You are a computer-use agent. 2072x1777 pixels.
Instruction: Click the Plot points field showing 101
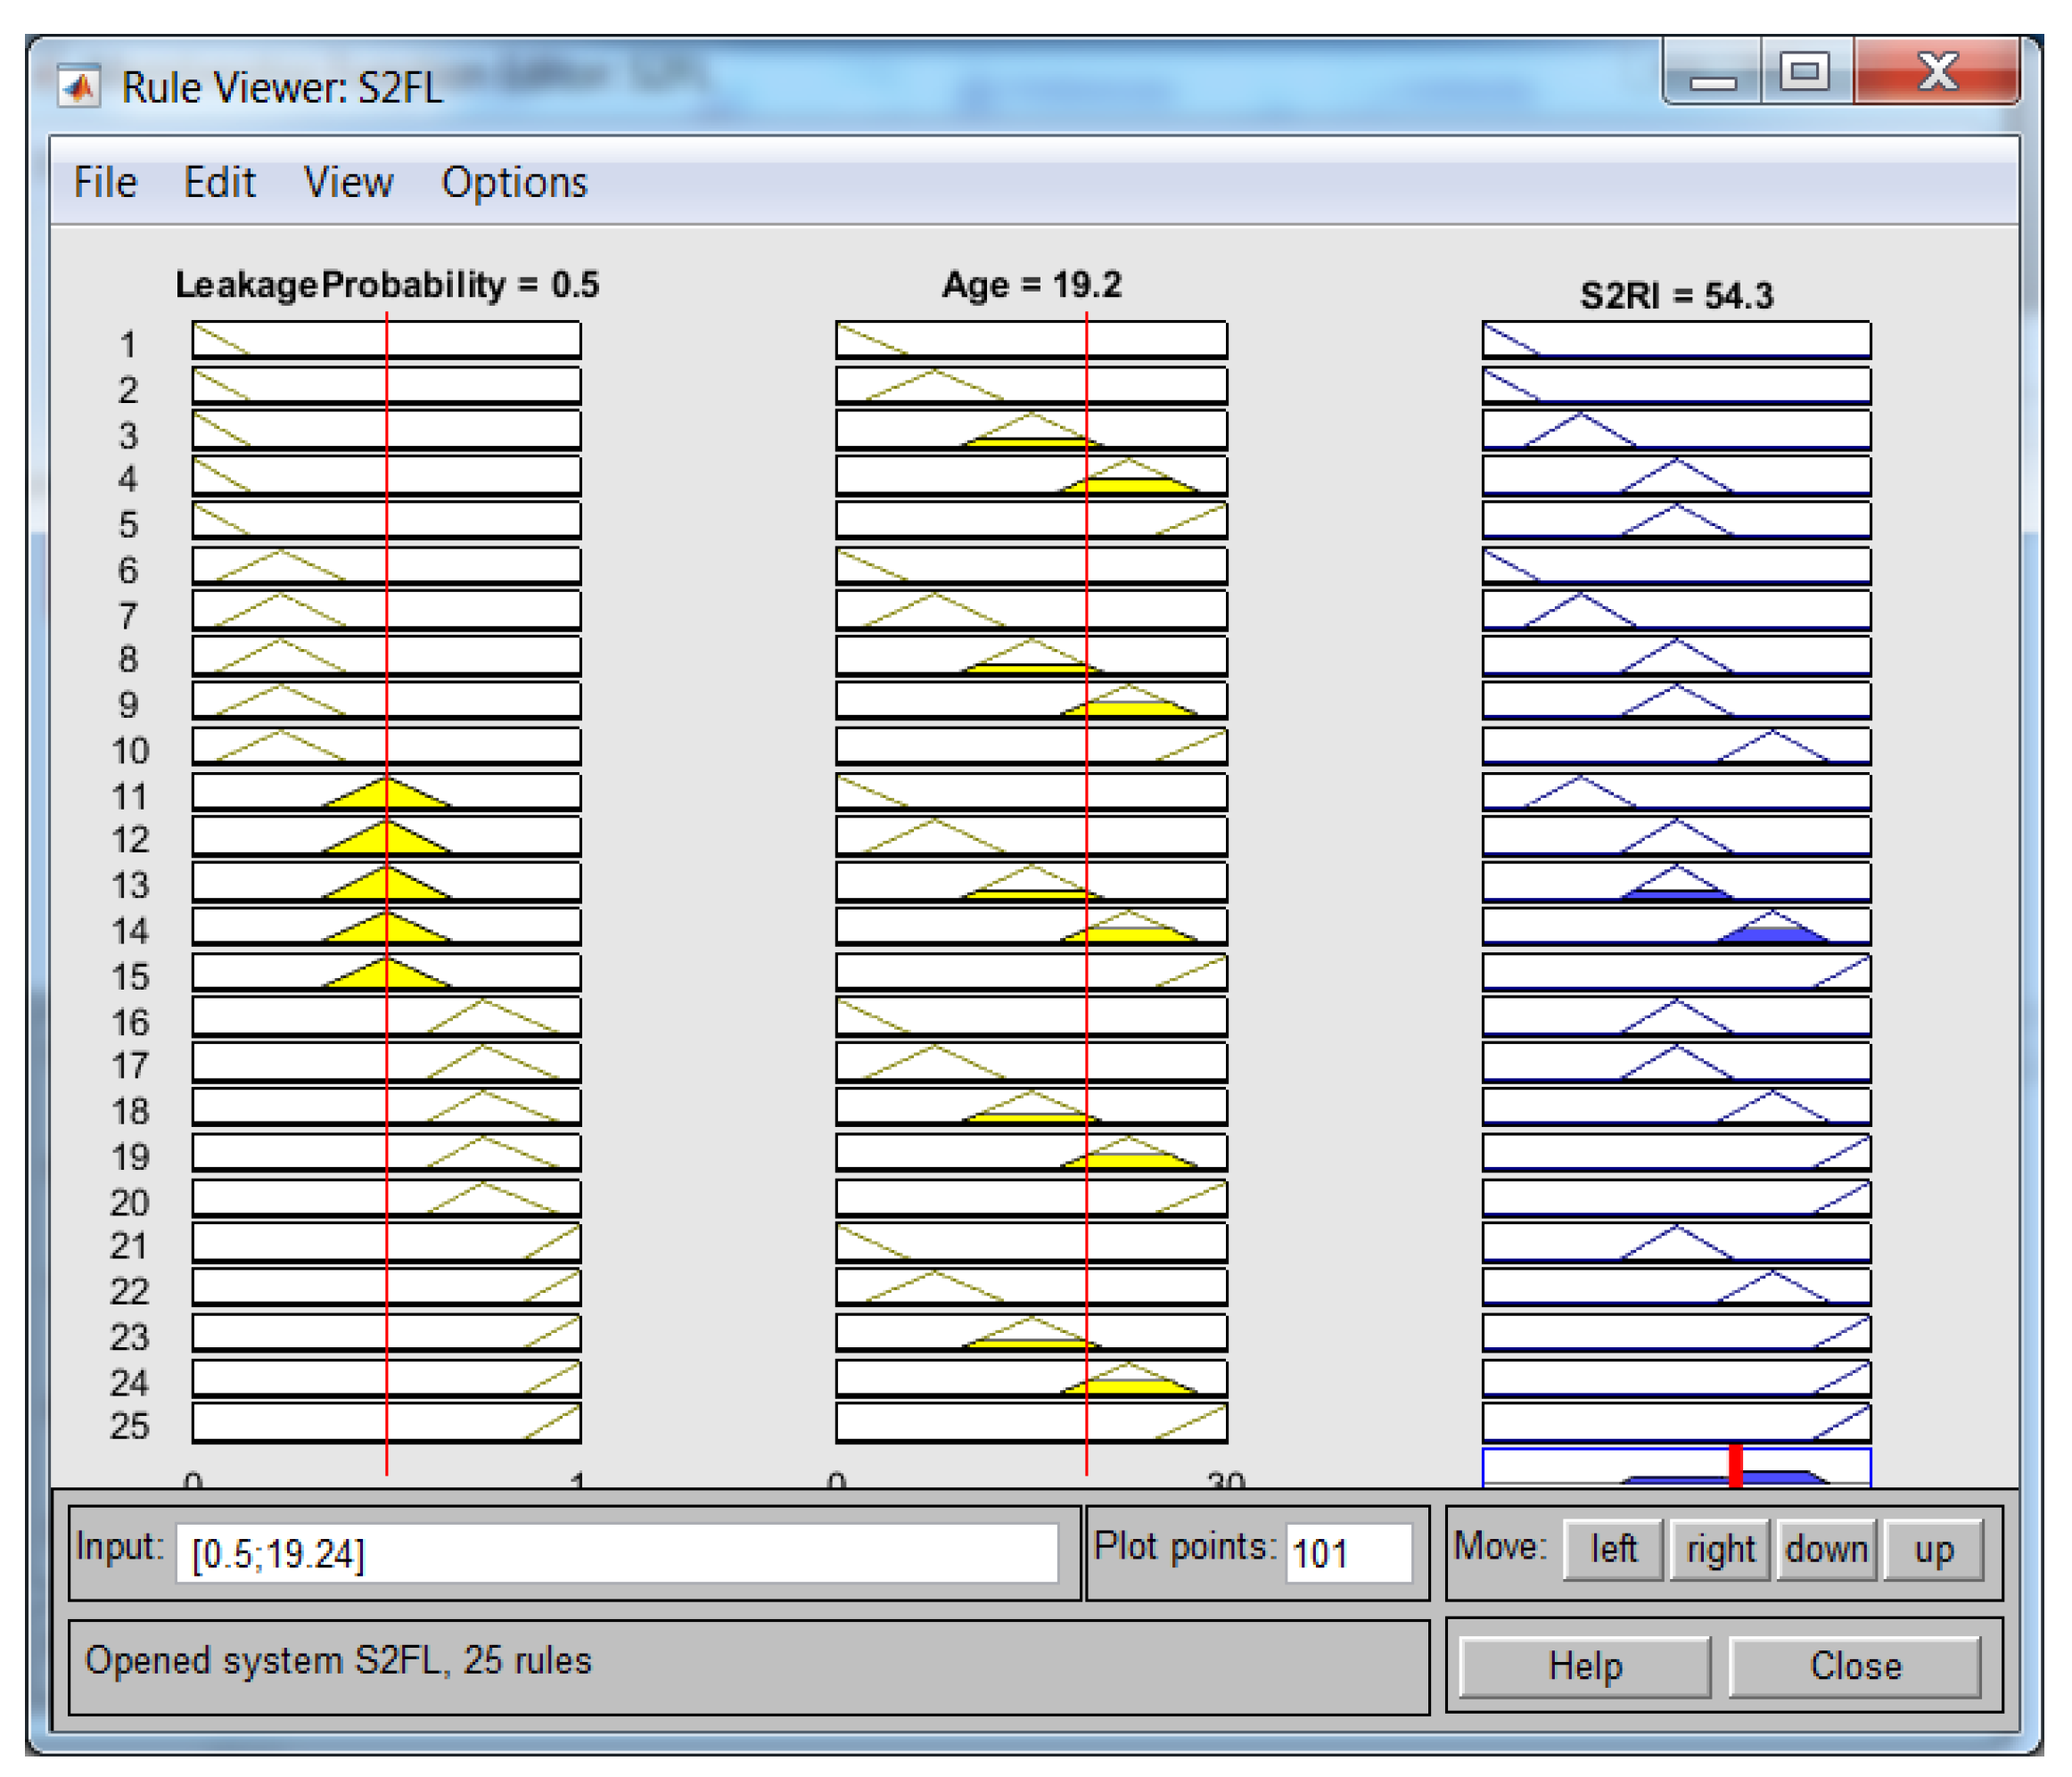tap(1347, 1553)
